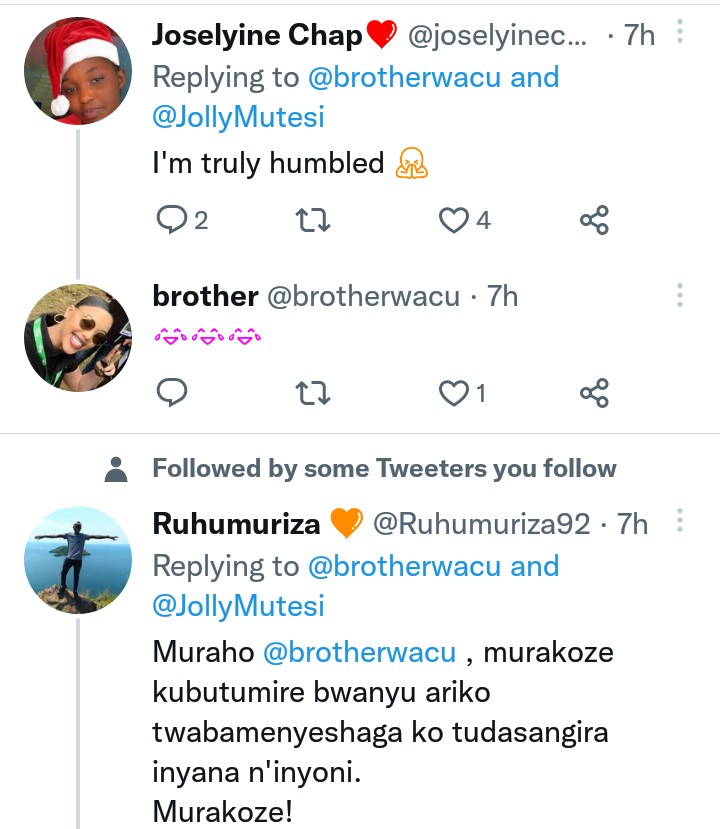Retweet Joselyine Chap's humbled tweet

pyautogui.click(x=314, y=219)
